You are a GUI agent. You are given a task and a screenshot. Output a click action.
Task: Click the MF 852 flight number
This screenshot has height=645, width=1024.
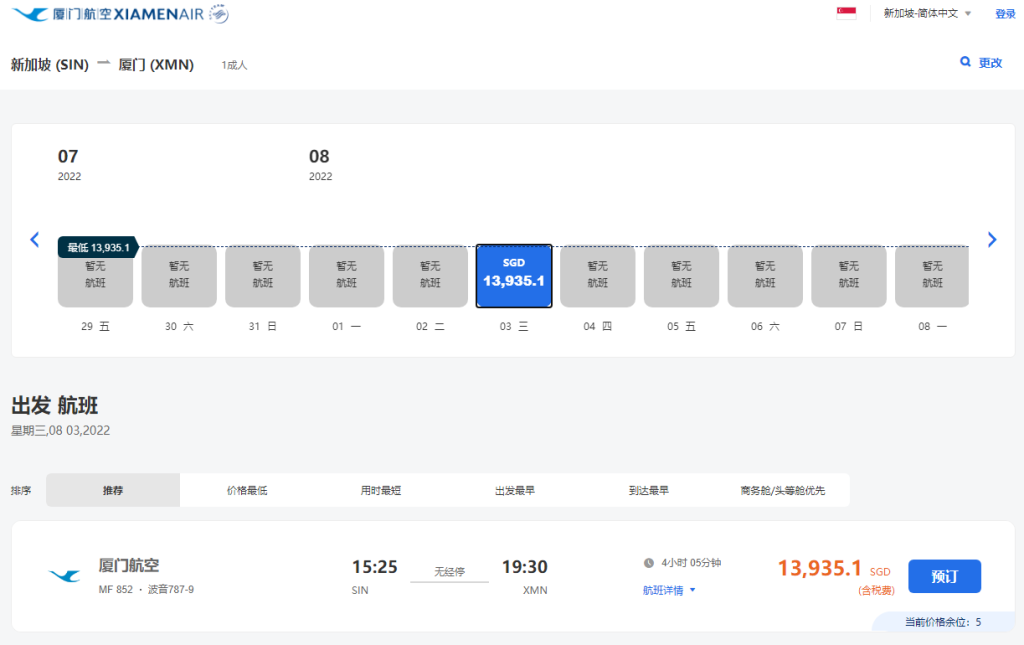pyautogui.click(x=116, y=590)
